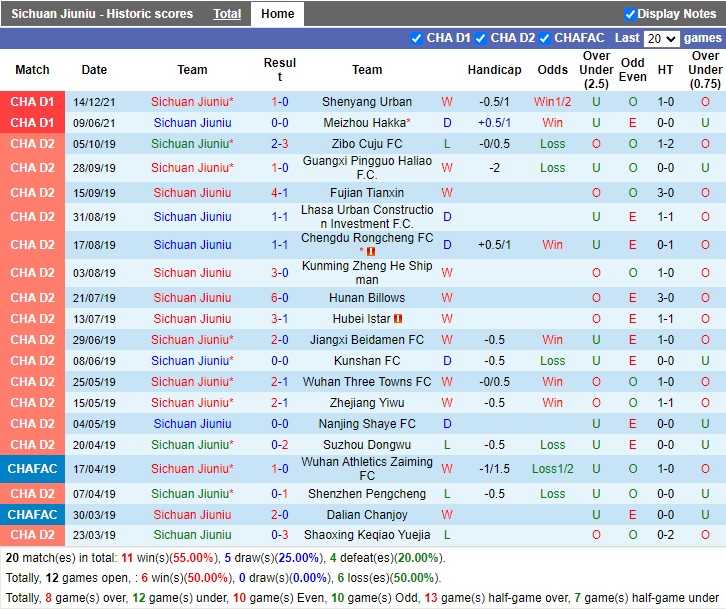Screen dimensions: 726x609
Task: Click the Date column header
Action: (x=94, y=70)
